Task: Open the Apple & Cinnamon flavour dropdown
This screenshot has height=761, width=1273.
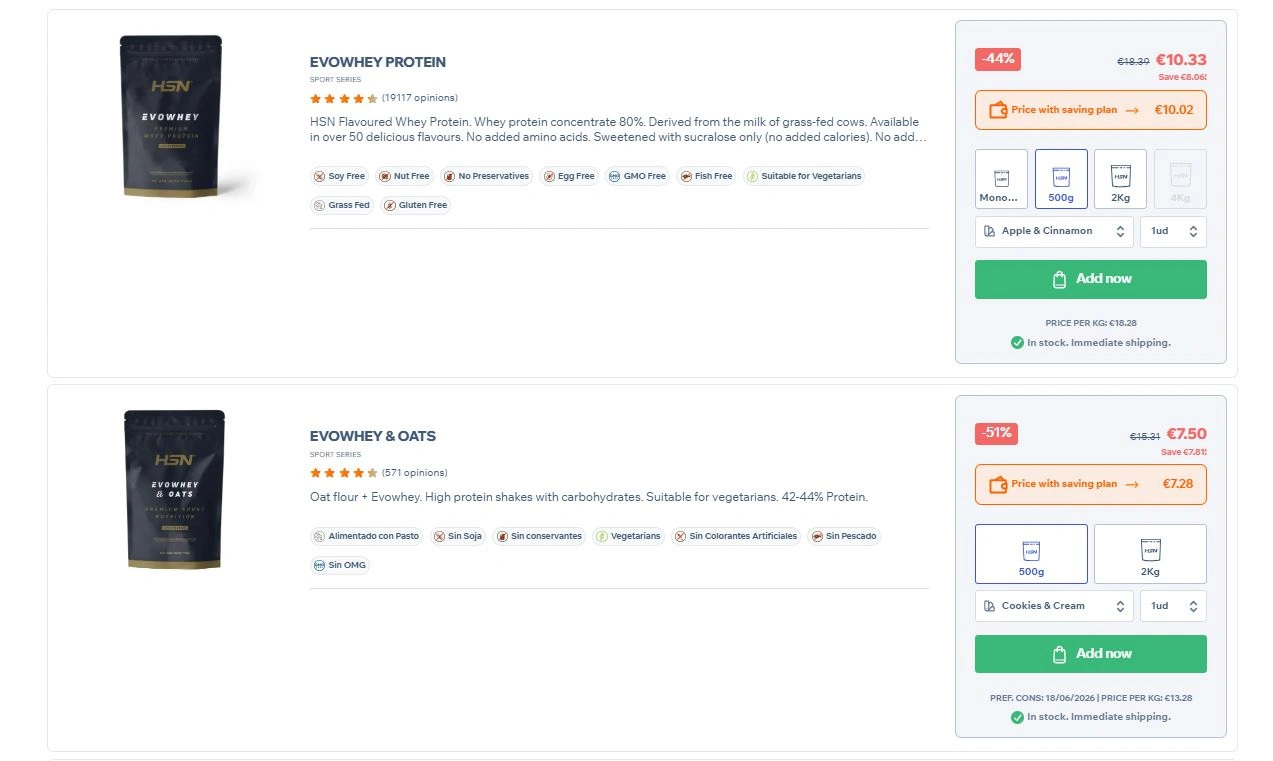Action: (x=1054, y=231)
